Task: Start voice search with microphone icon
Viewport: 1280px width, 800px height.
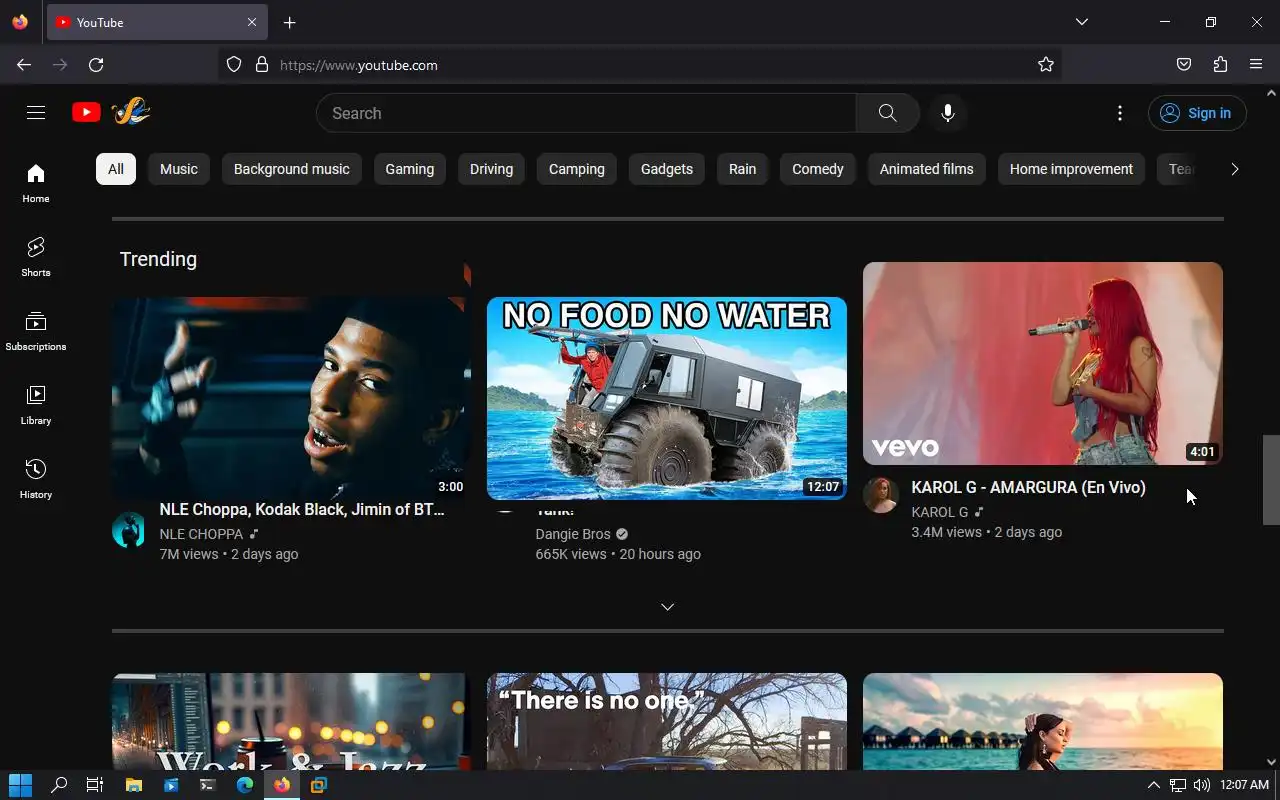Action: coord(948,113)
